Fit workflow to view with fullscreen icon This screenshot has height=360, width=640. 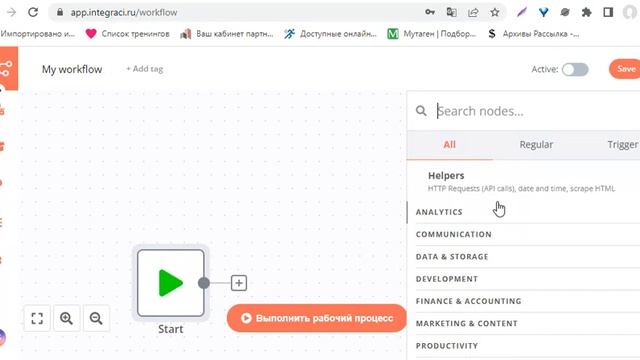37,318
